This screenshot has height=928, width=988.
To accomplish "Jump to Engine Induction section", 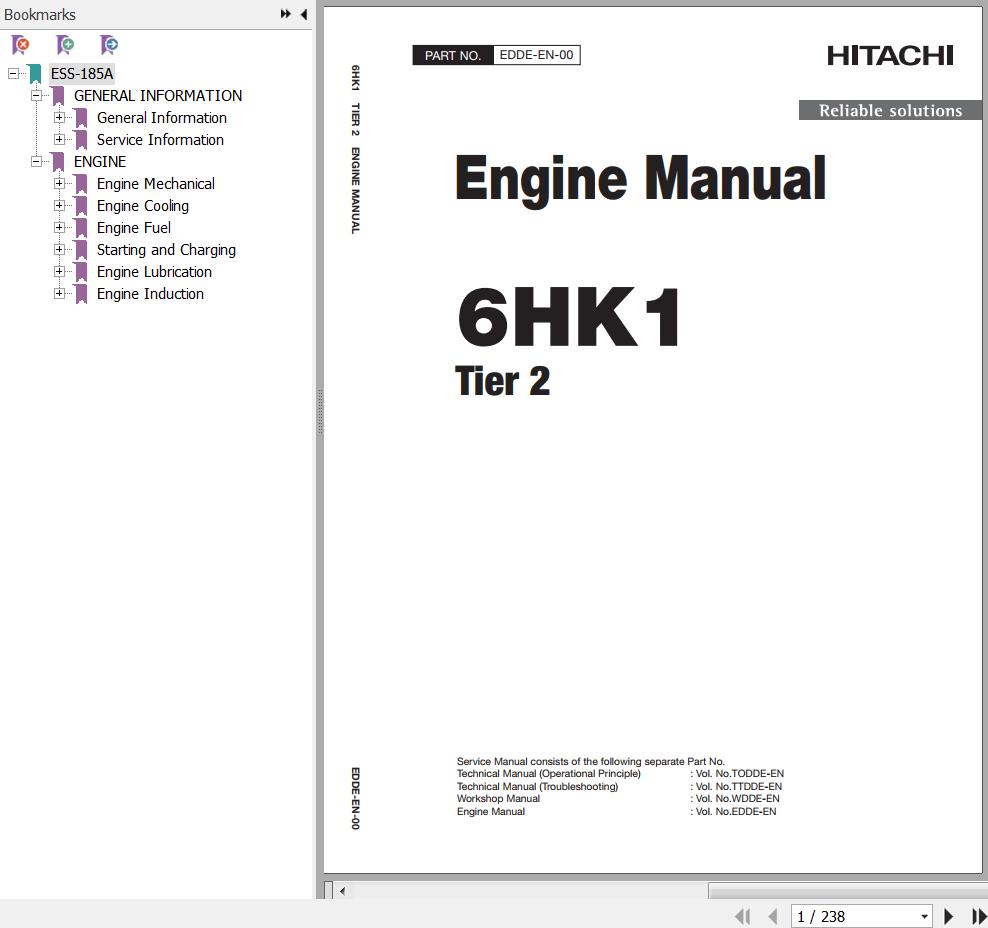I will [x=151, y=294].
